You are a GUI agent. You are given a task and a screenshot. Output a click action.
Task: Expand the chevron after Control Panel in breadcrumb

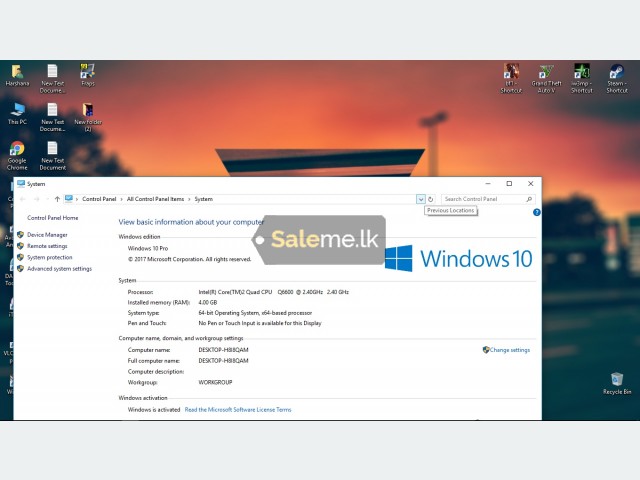(121, 199)
